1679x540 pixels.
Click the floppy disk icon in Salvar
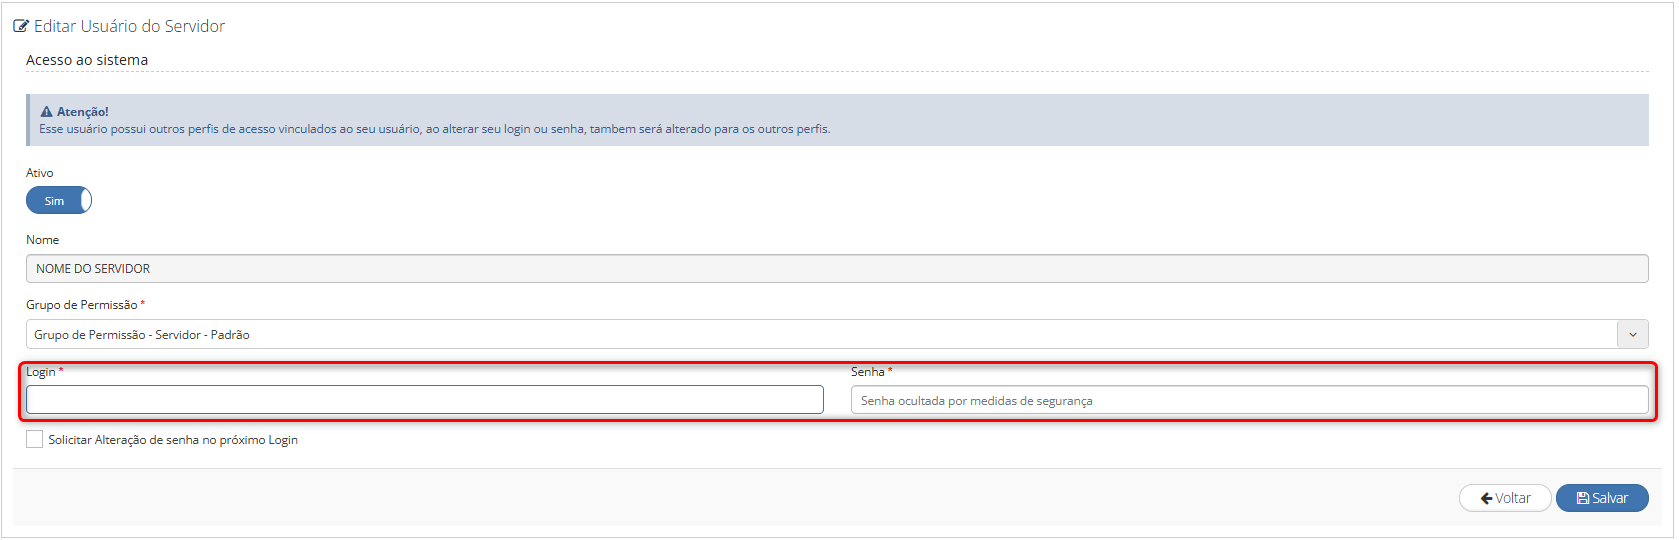pos(1583,498)
